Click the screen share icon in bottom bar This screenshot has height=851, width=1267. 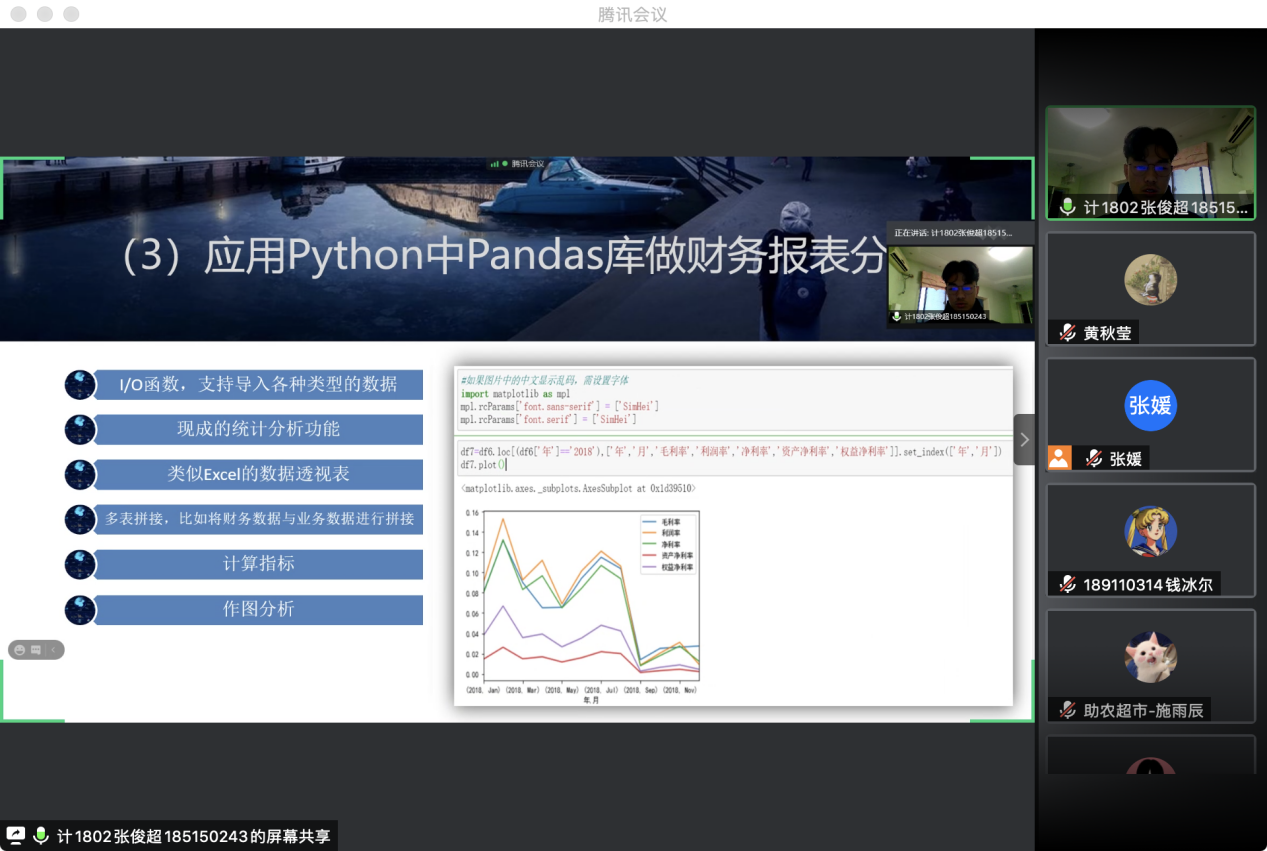(x=16, y=835)
